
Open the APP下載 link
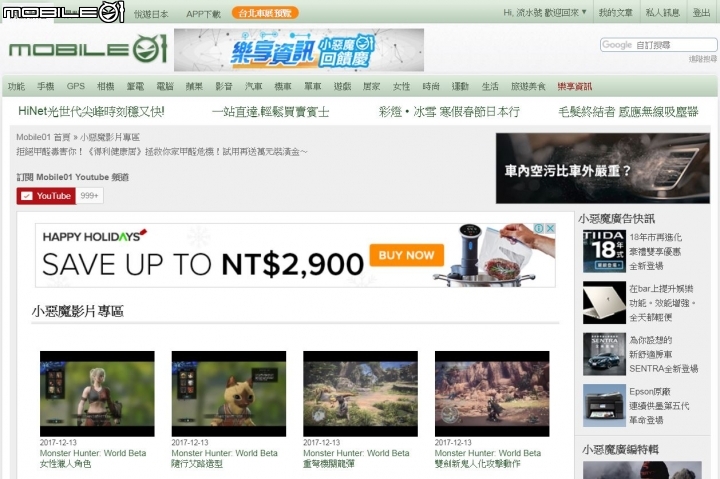[203, 14]
